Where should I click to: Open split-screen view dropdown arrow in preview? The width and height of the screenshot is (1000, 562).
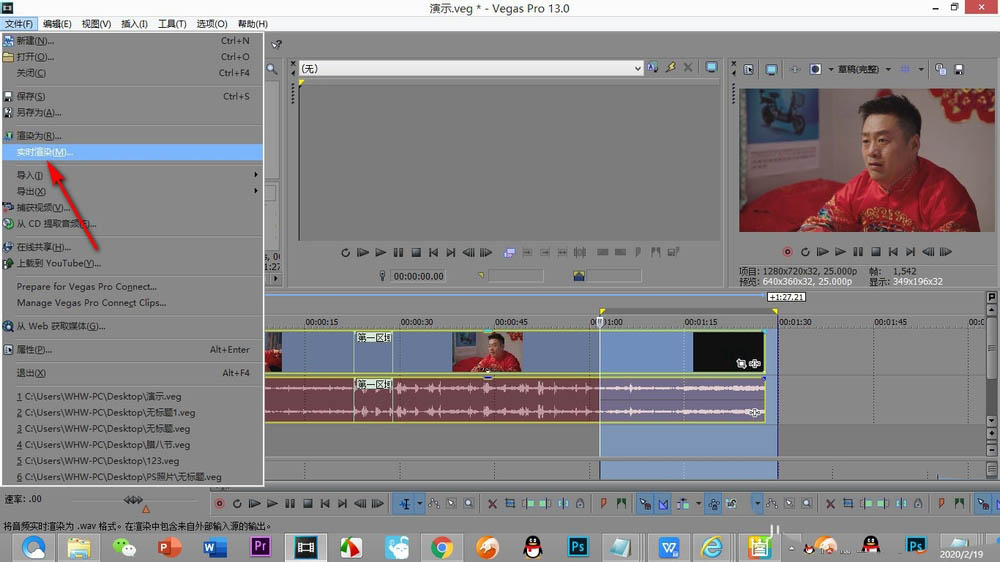click(x=830, y=69)
